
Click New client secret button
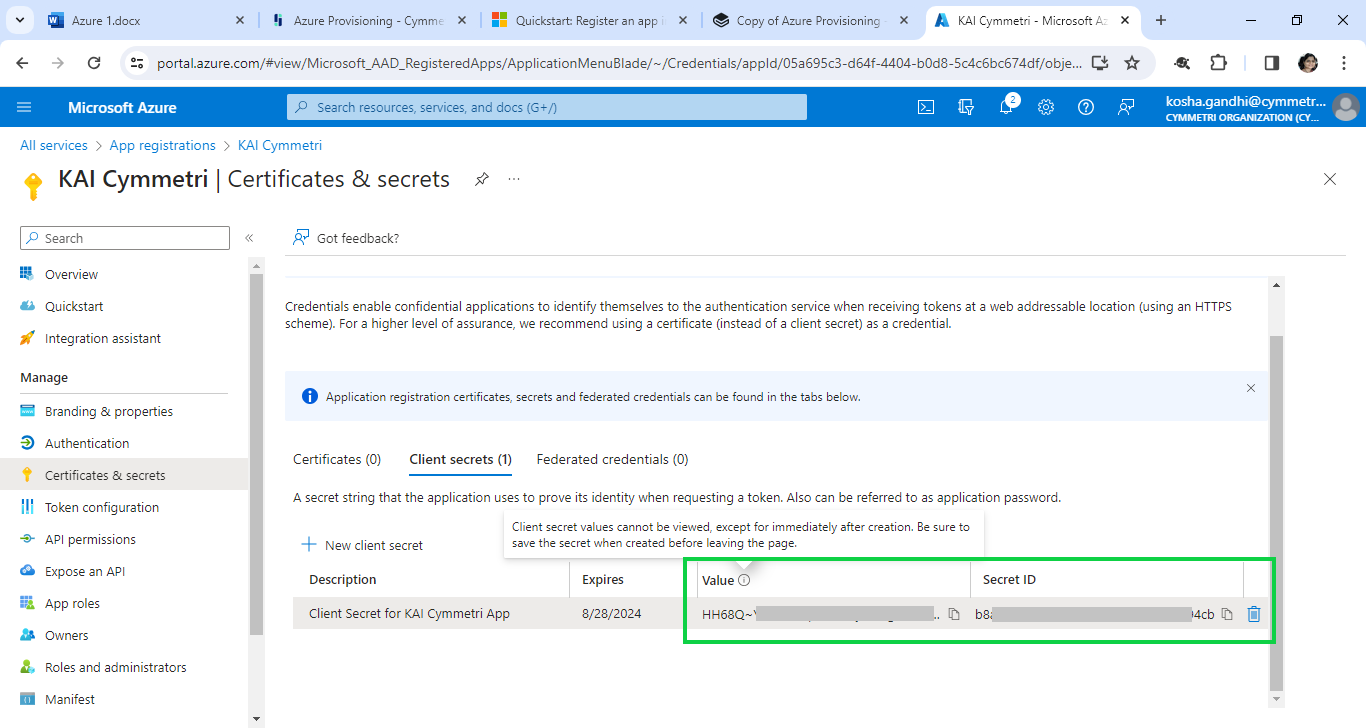coord(362,545)
